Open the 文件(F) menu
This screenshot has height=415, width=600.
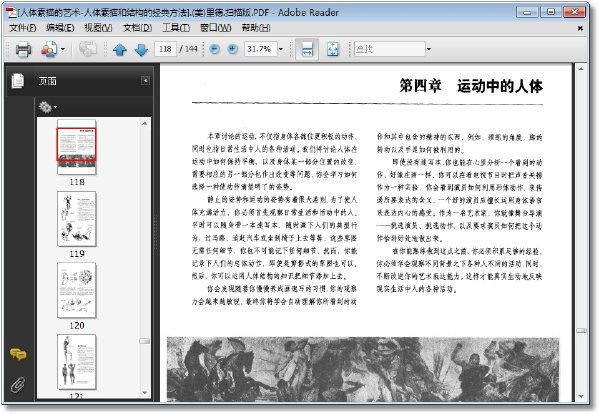coord(23,28)
